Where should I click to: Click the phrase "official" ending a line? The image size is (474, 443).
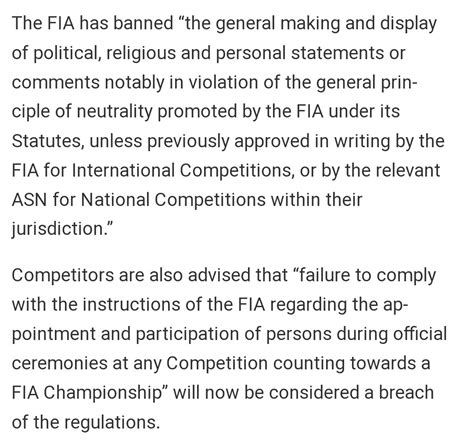420,334
